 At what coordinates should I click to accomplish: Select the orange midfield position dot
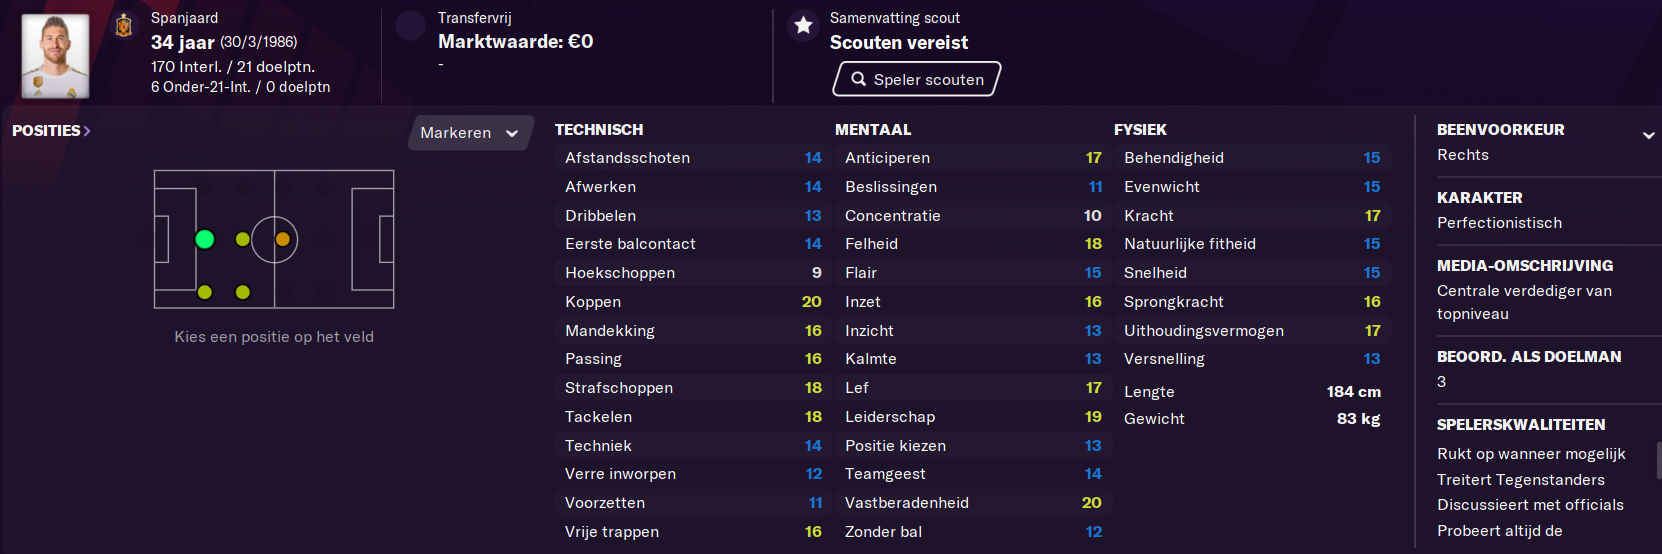[x=282, y=239]
